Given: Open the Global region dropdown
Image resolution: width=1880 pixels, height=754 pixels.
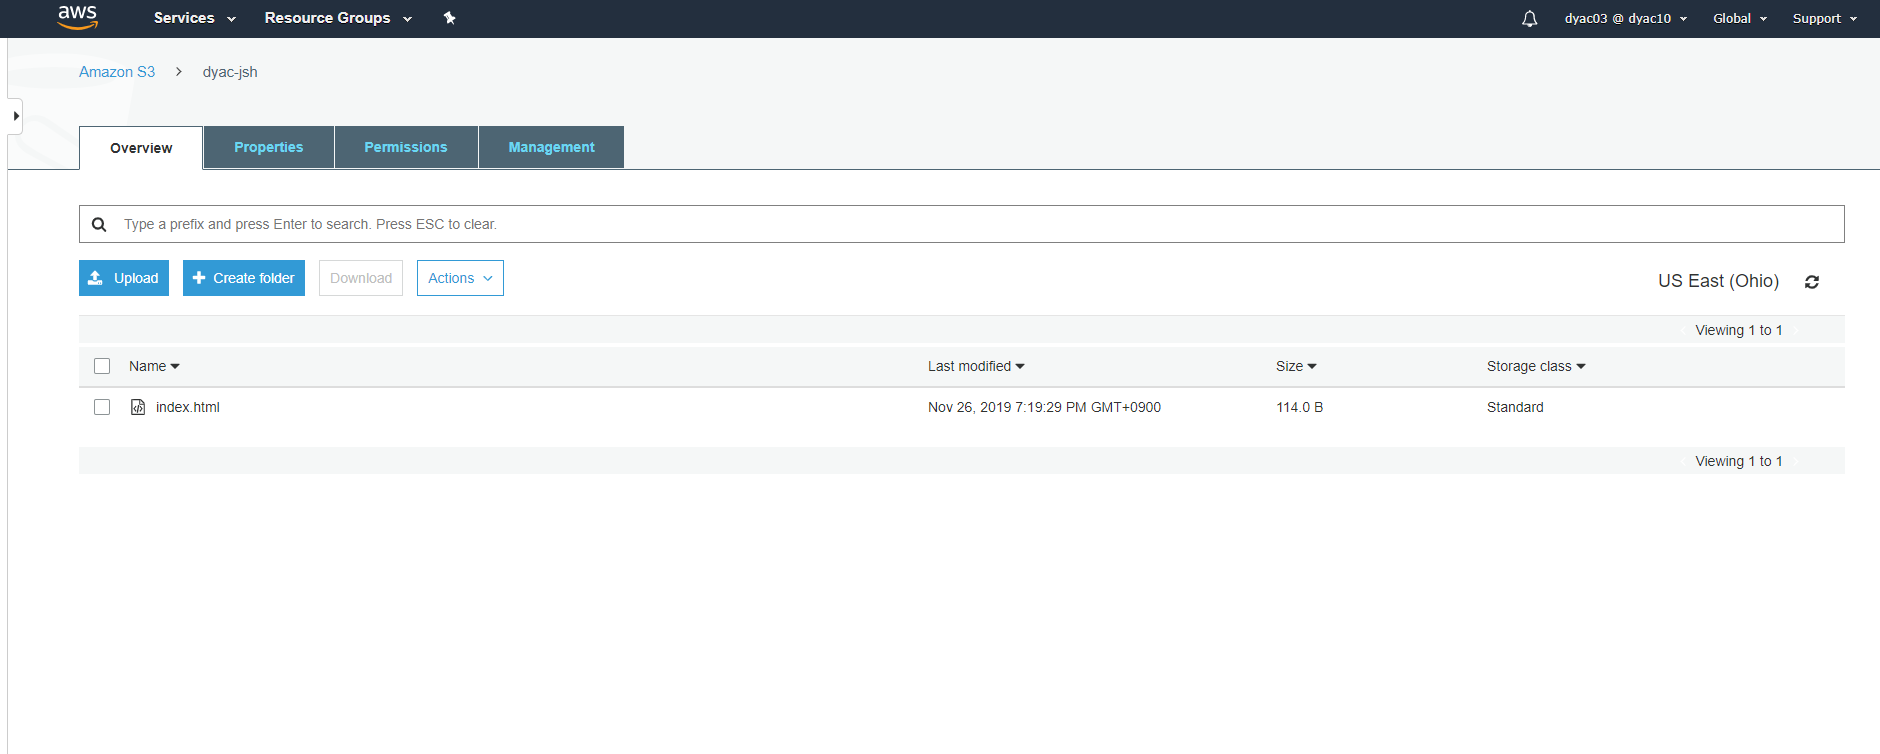Looking at the screenshot, I should pyautogui.click(x=1739, y=18).
